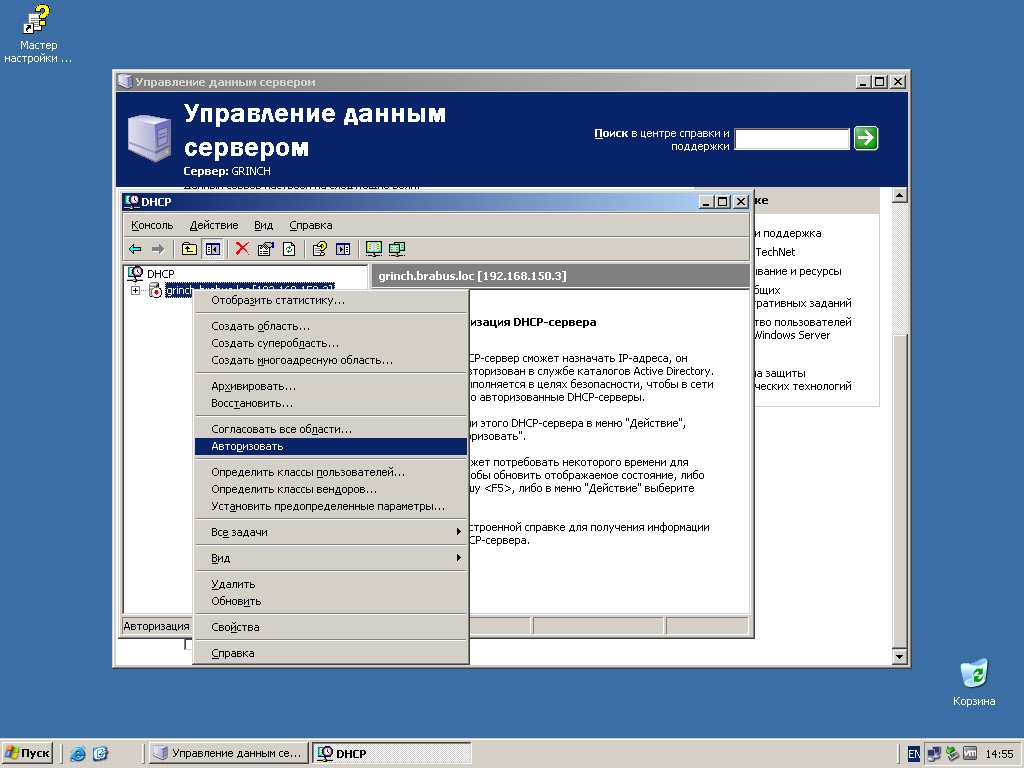Click the green search arrow button
1024x768 pixels.
[866, 138]
